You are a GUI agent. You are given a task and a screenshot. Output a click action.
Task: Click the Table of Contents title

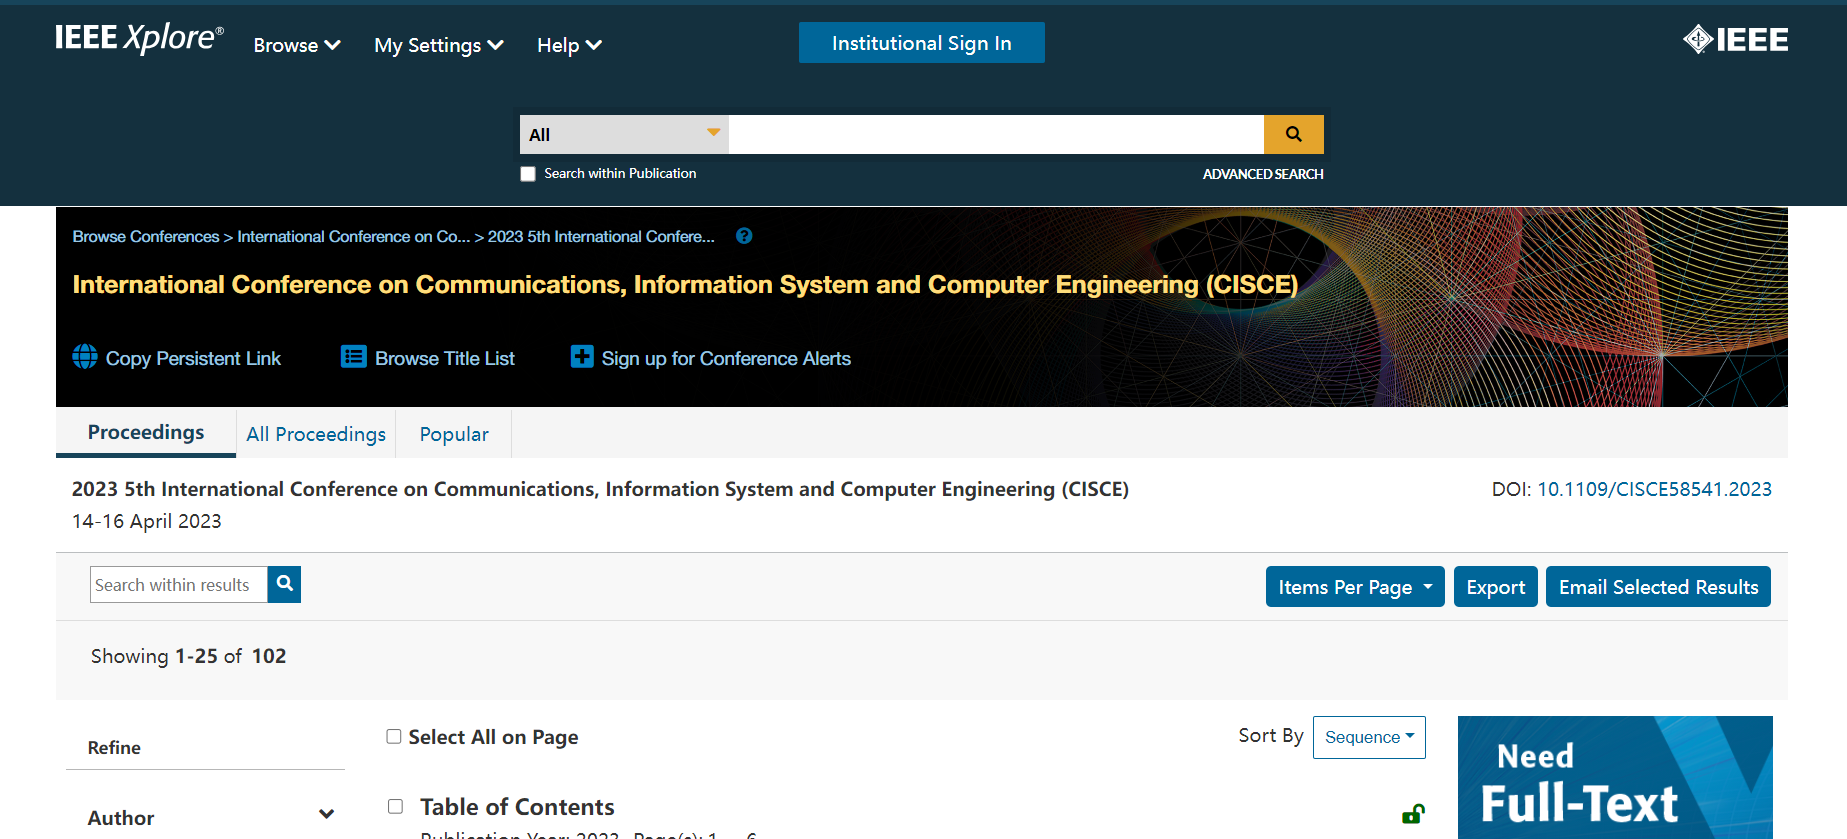tap(517, 807)
